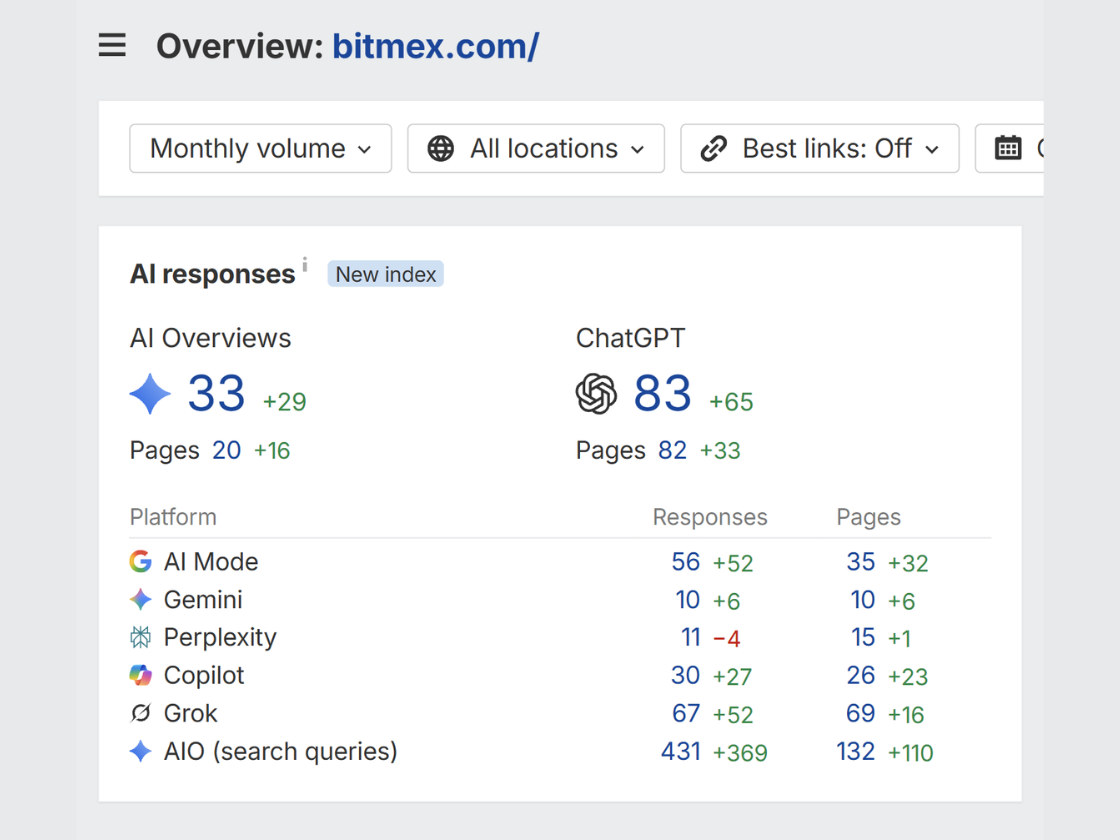Viewport: 1120px width, 840px height.
Task: Open Grok responses value 67
Action: [x=686, y=713]
